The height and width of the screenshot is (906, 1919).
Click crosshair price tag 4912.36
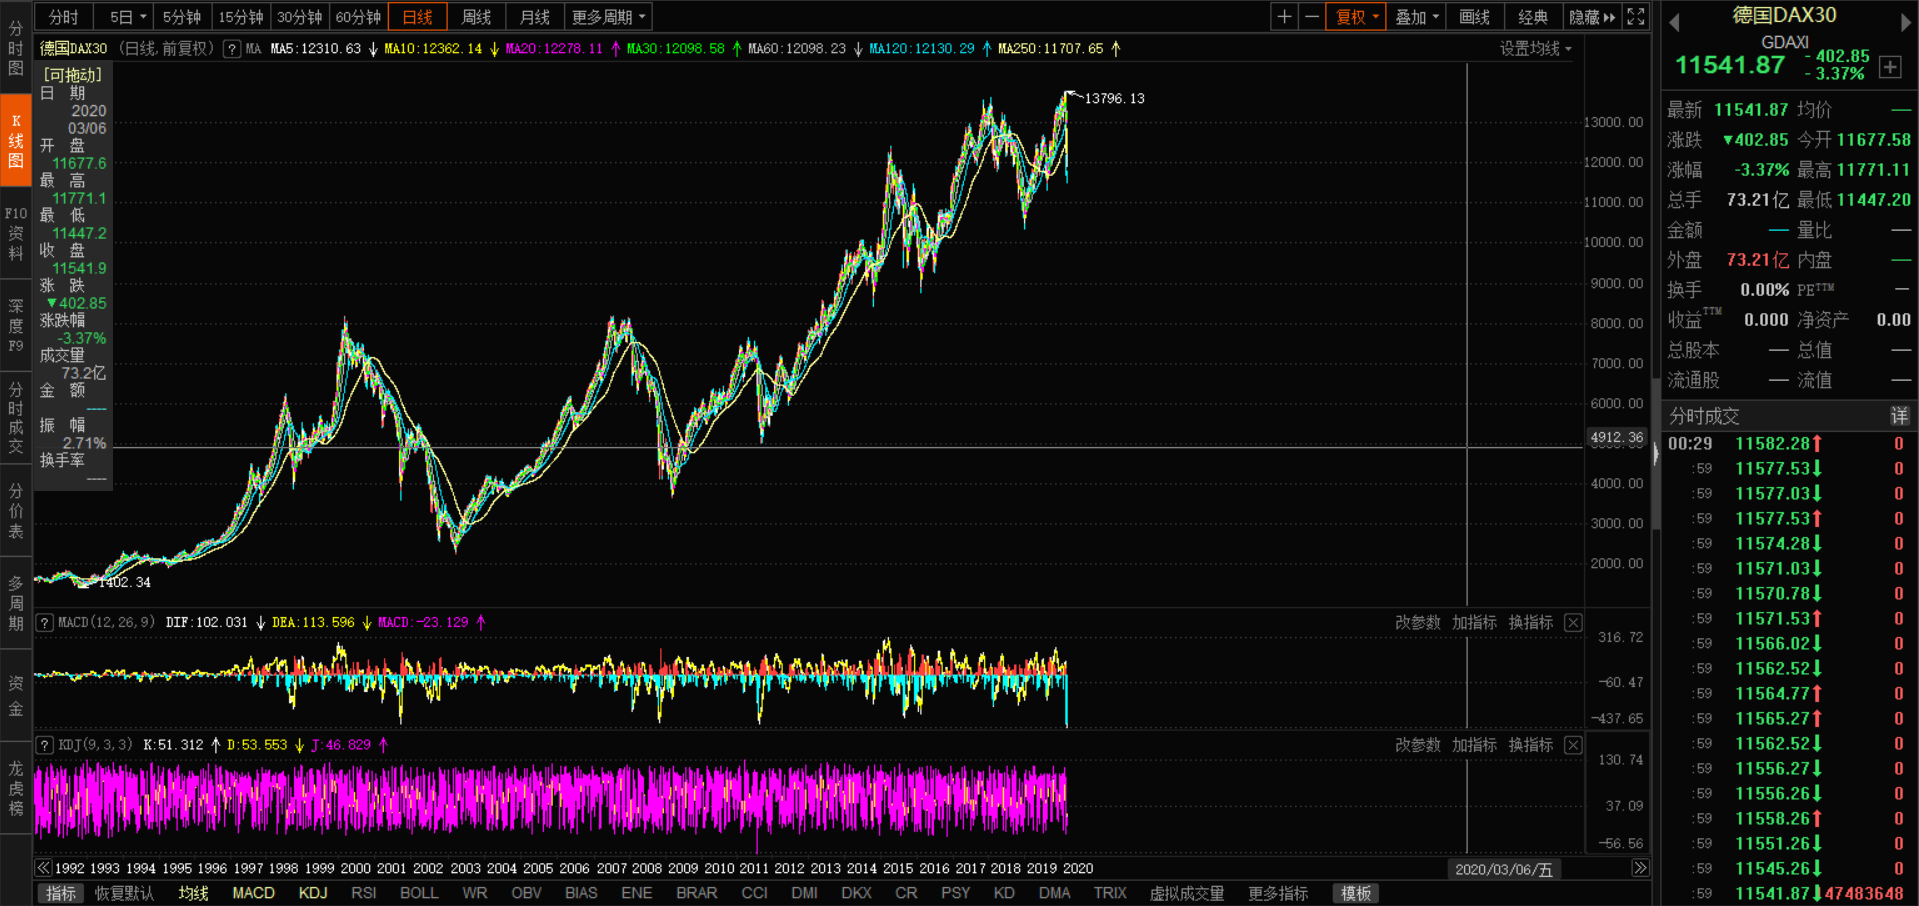[1617, 437]
